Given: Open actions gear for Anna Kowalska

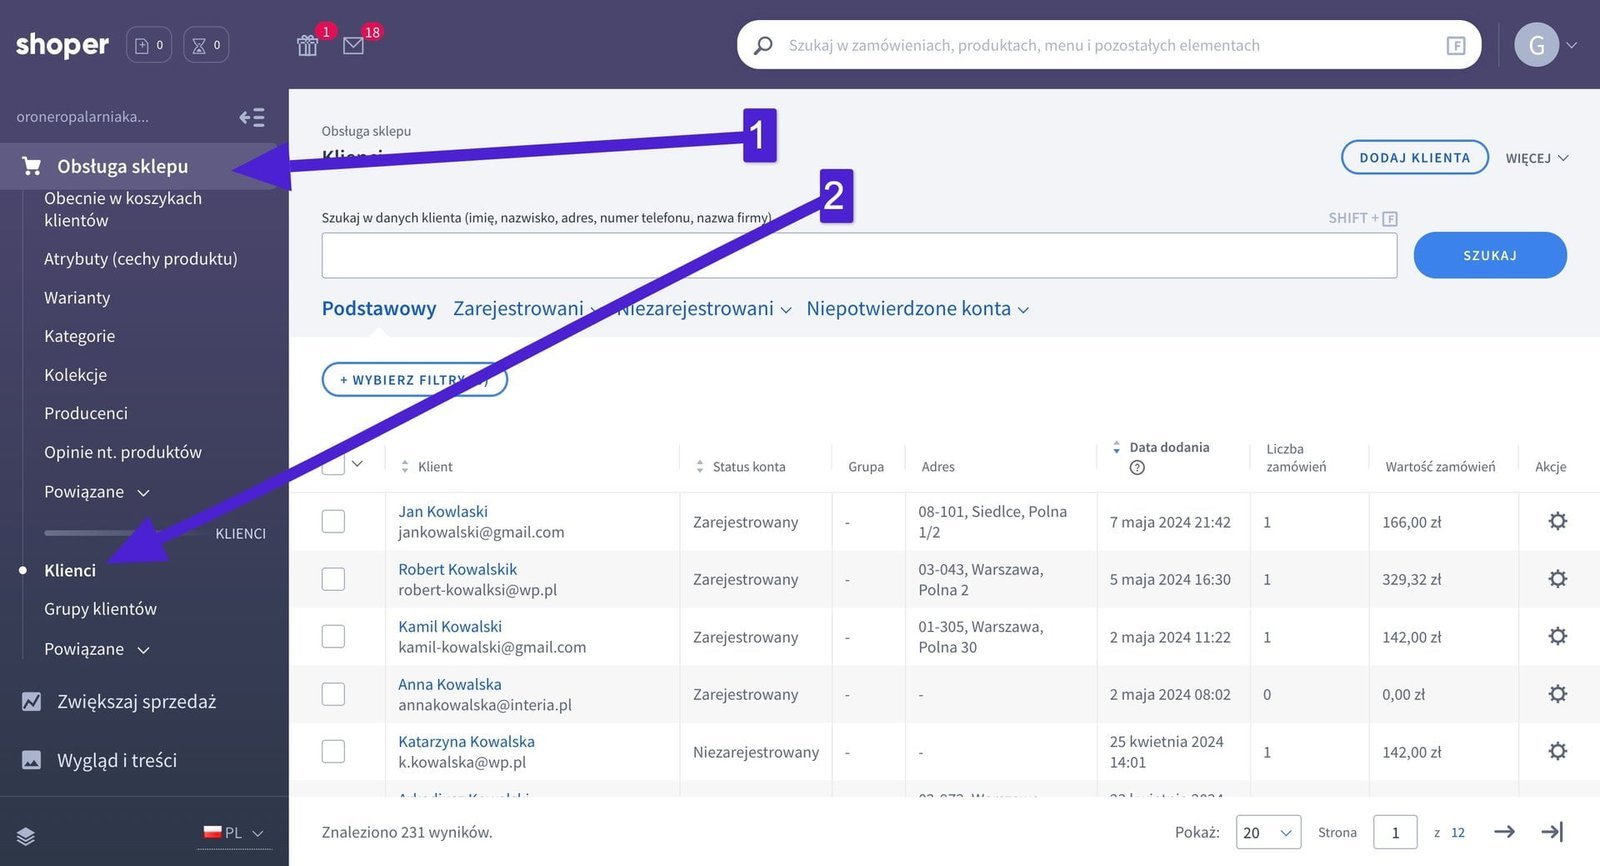Looking at the screenshot, I should pyautogui.click(x=1557, y=694).
